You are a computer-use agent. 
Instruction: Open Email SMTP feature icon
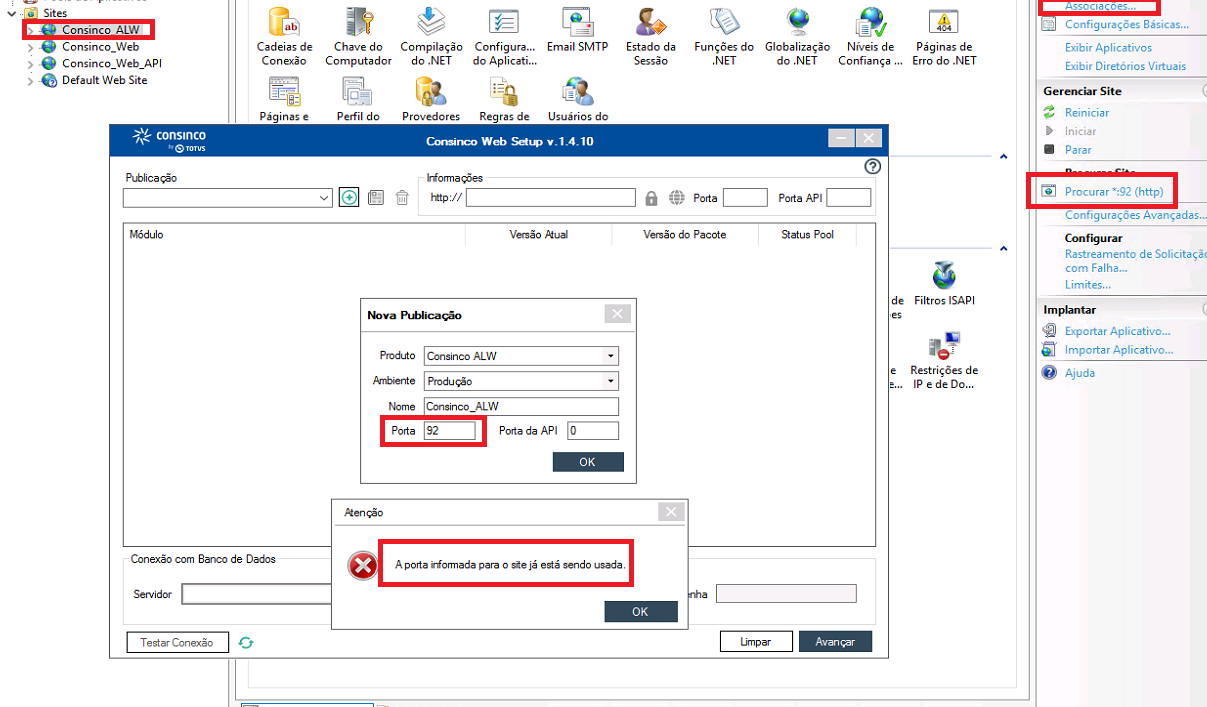pyautogui.click(x=577, y=22)
